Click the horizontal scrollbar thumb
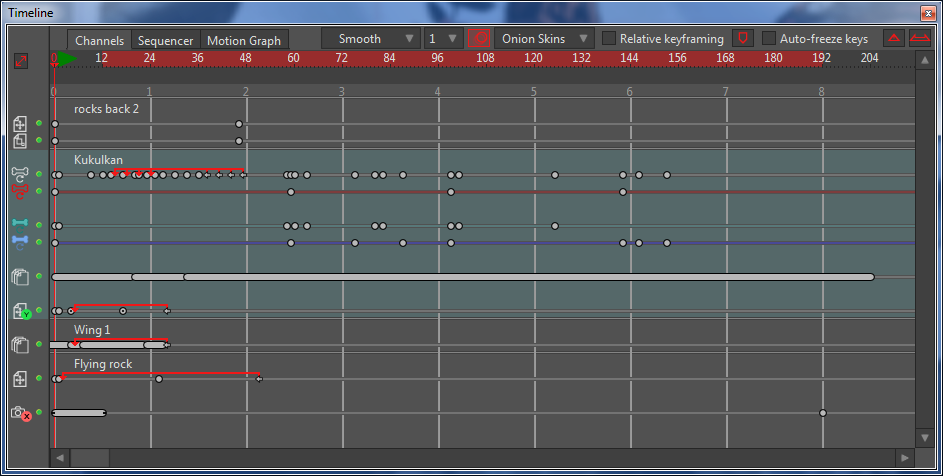This screenshot has height=476, width=943. tap(90, 458)
